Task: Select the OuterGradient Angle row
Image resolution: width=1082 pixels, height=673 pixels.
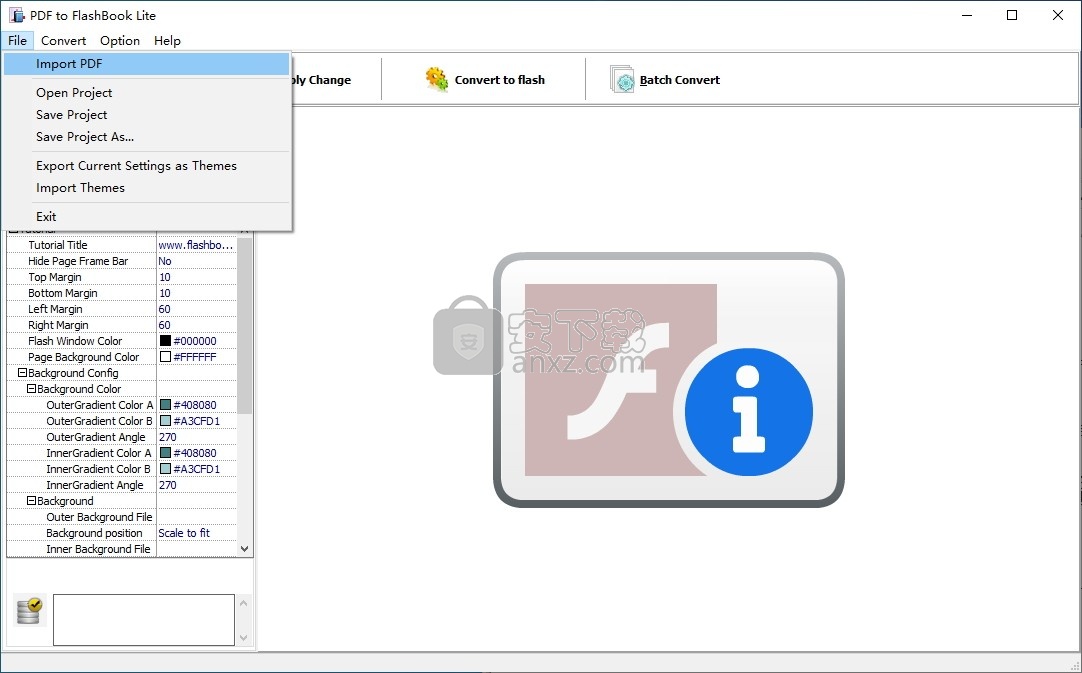Action: 121,437
